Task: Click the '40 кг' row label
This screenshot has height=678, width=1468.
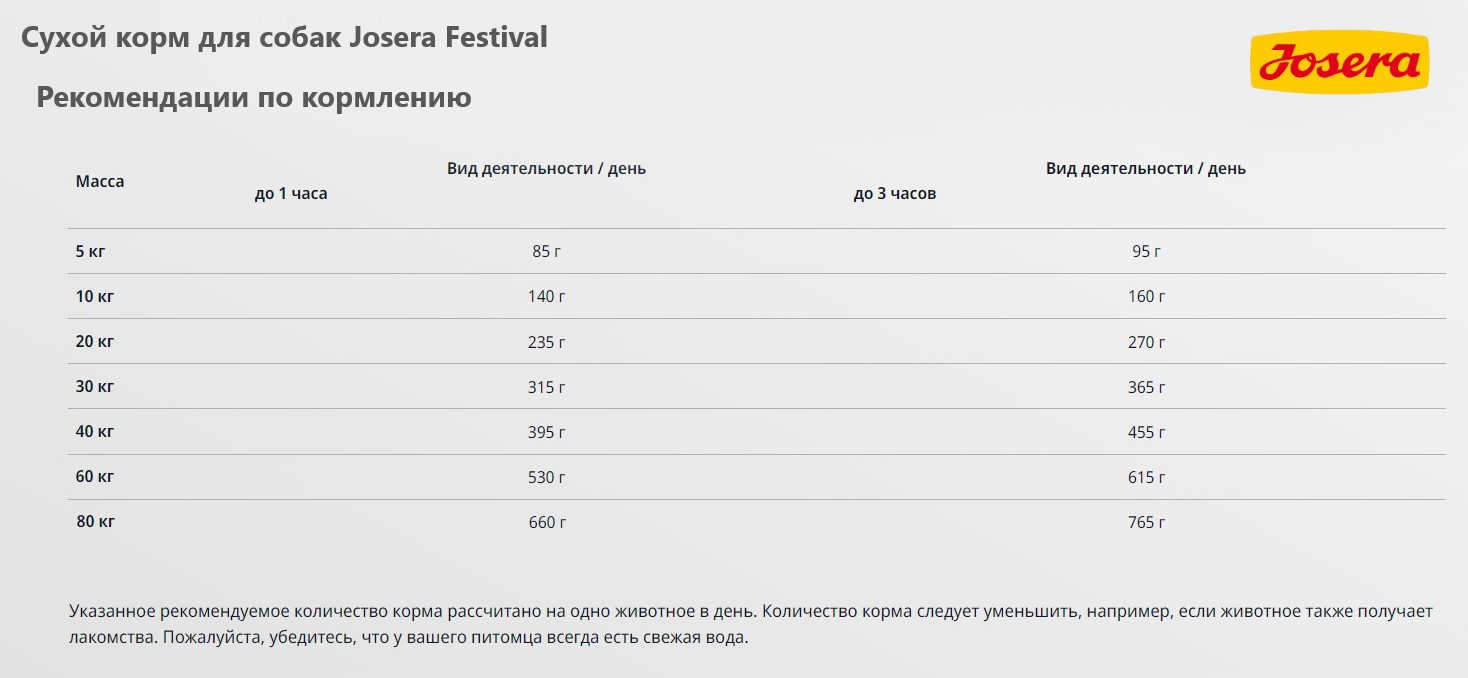Action: pyautogui.click(x=95, y=432)
